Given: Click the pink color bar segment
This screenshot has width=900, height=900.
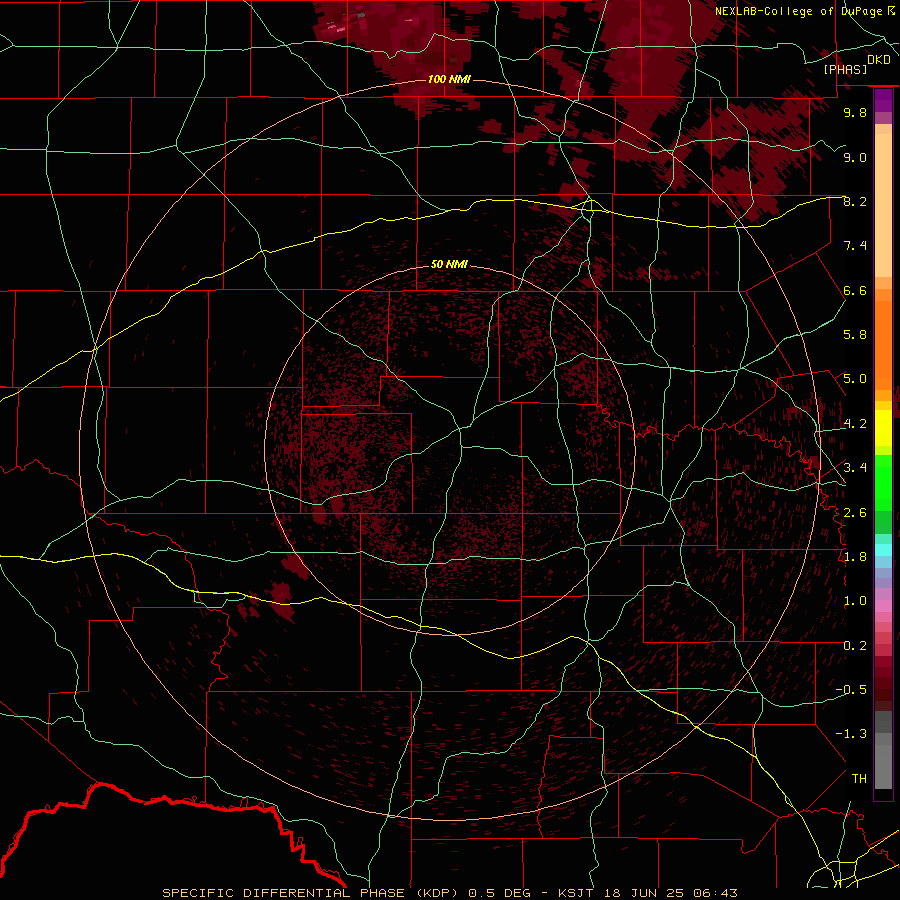Looking at the screenshot, I should [x=883, y=606].
